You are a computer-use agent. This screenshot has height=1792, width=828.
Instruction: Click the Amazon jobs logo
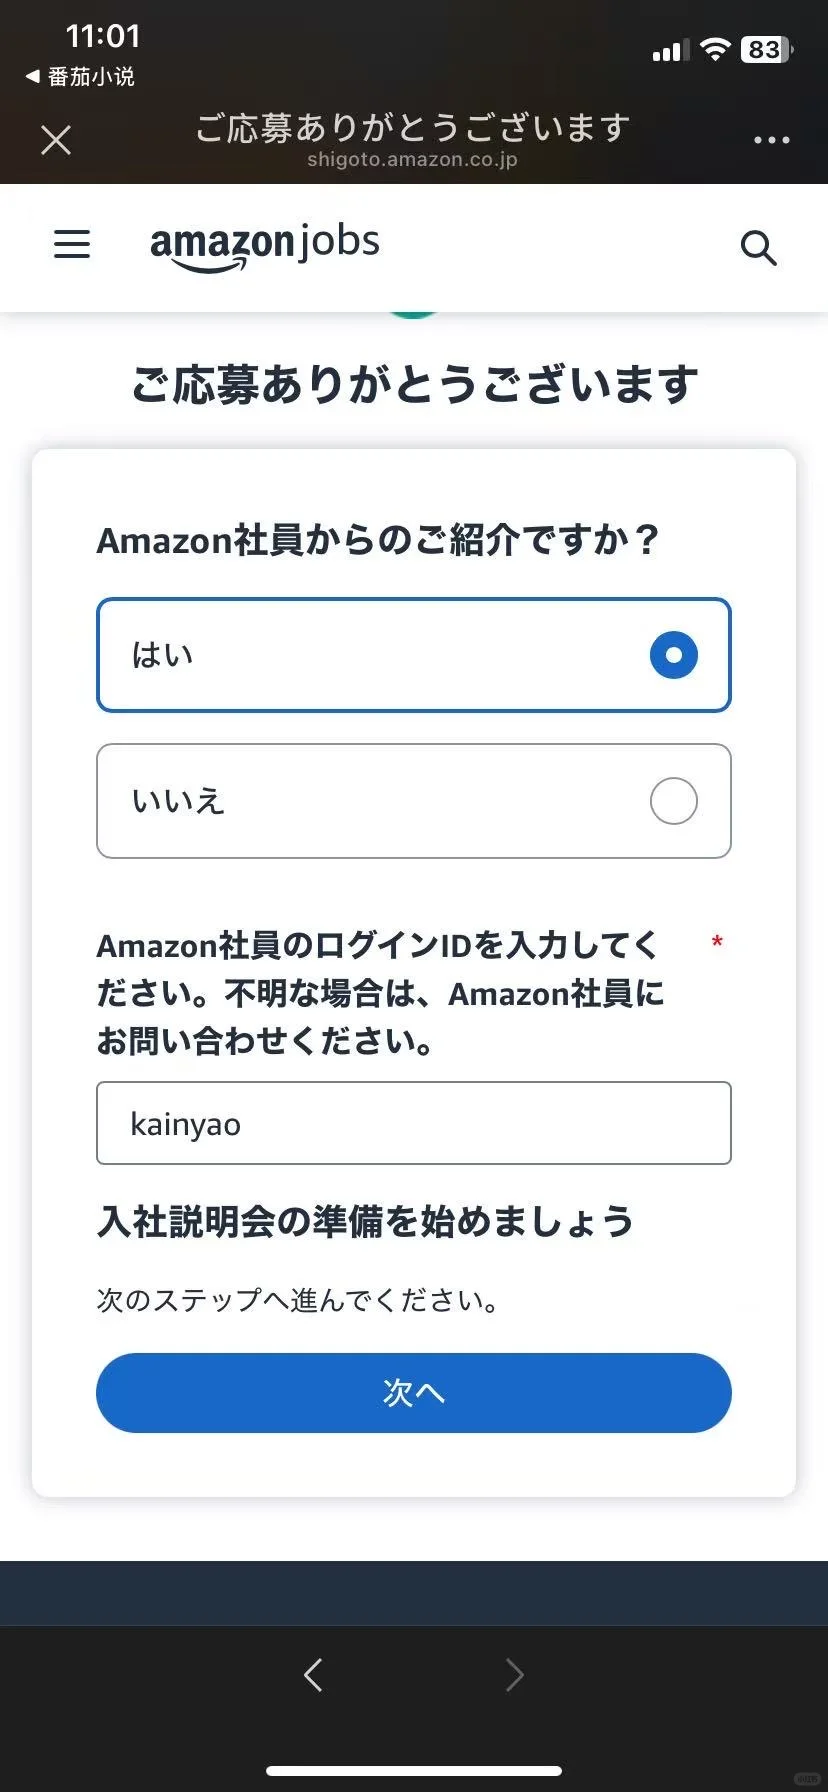click(x=265, y=245)
